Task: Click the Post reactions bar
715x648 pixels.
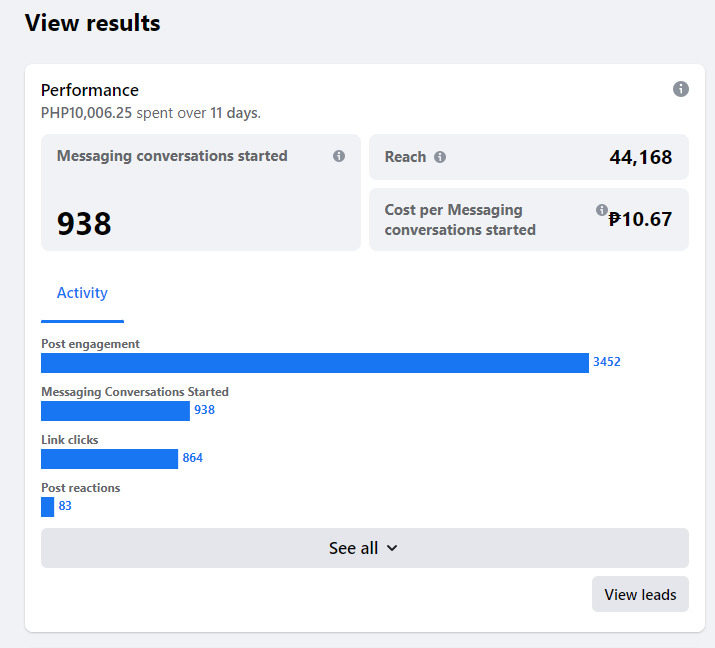Action: pyautogui.click(x=48, y=507)
